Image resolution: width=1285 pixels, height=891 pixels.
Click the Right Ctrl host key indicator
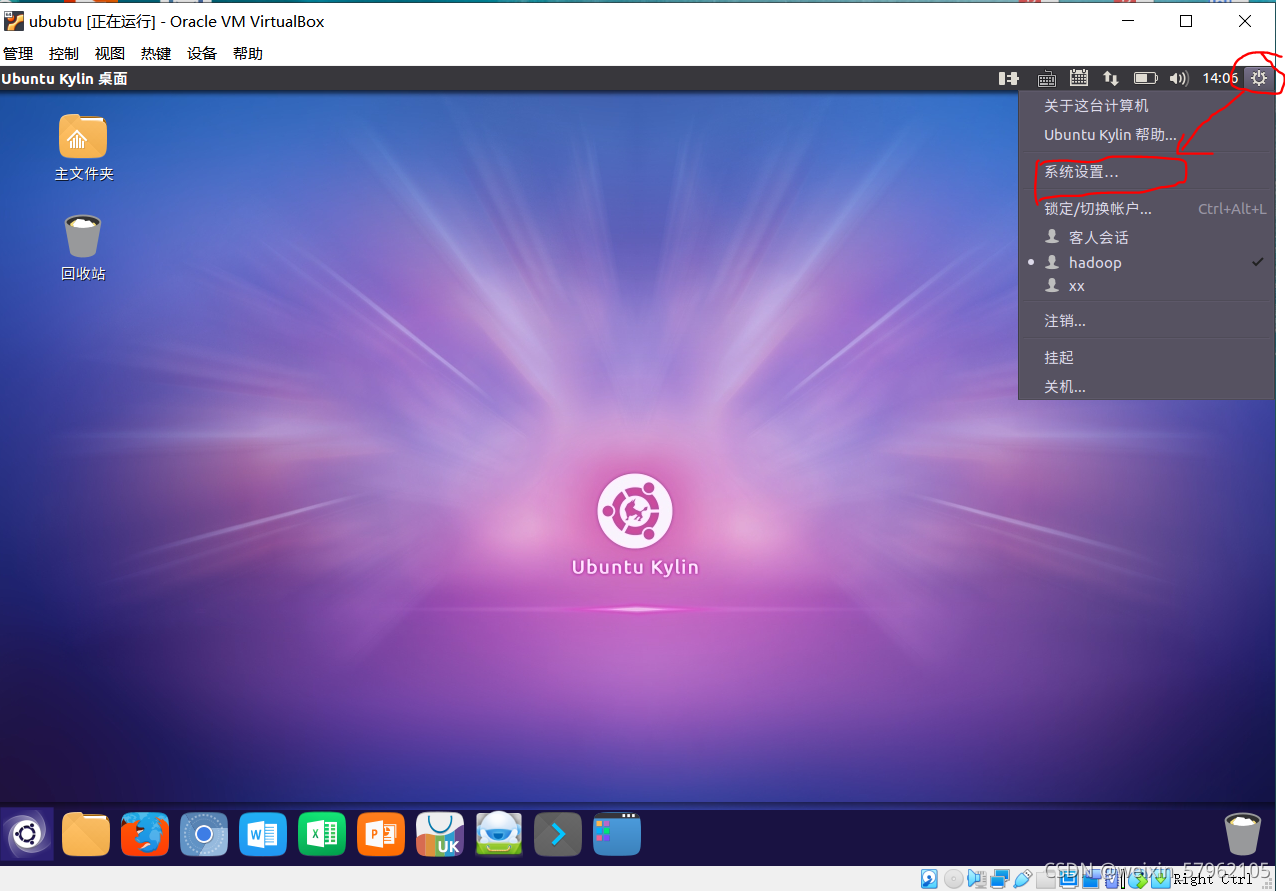(1212, 880)
